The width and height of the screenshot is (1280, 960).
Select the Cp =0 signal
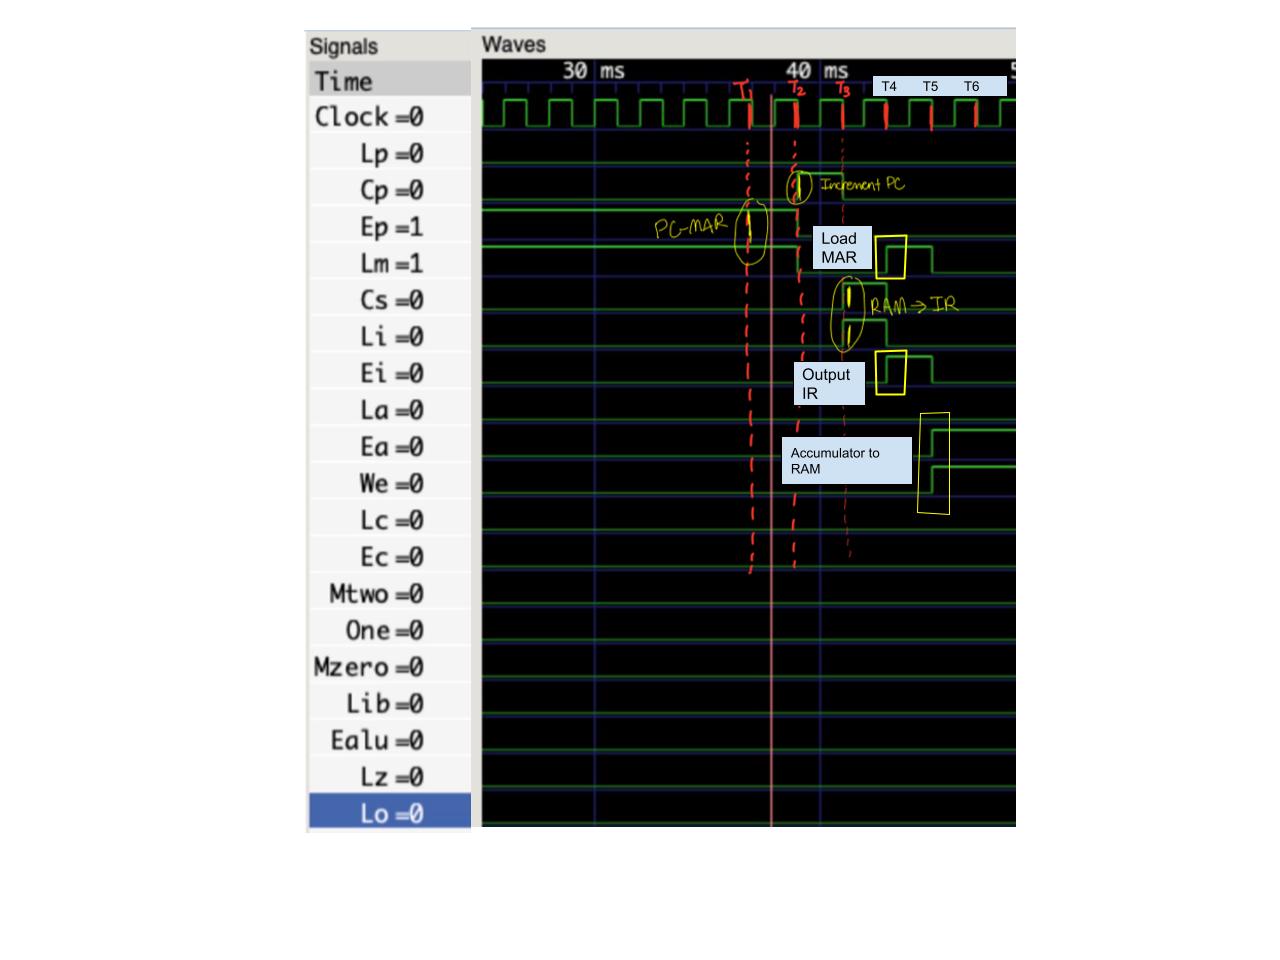click(x=390, y=190)
